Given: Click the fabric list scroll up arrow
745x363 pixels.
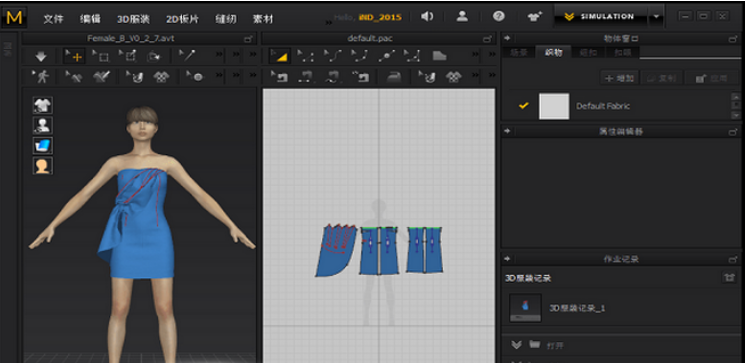Looking at the screenshot, I should tap(735, 96).
